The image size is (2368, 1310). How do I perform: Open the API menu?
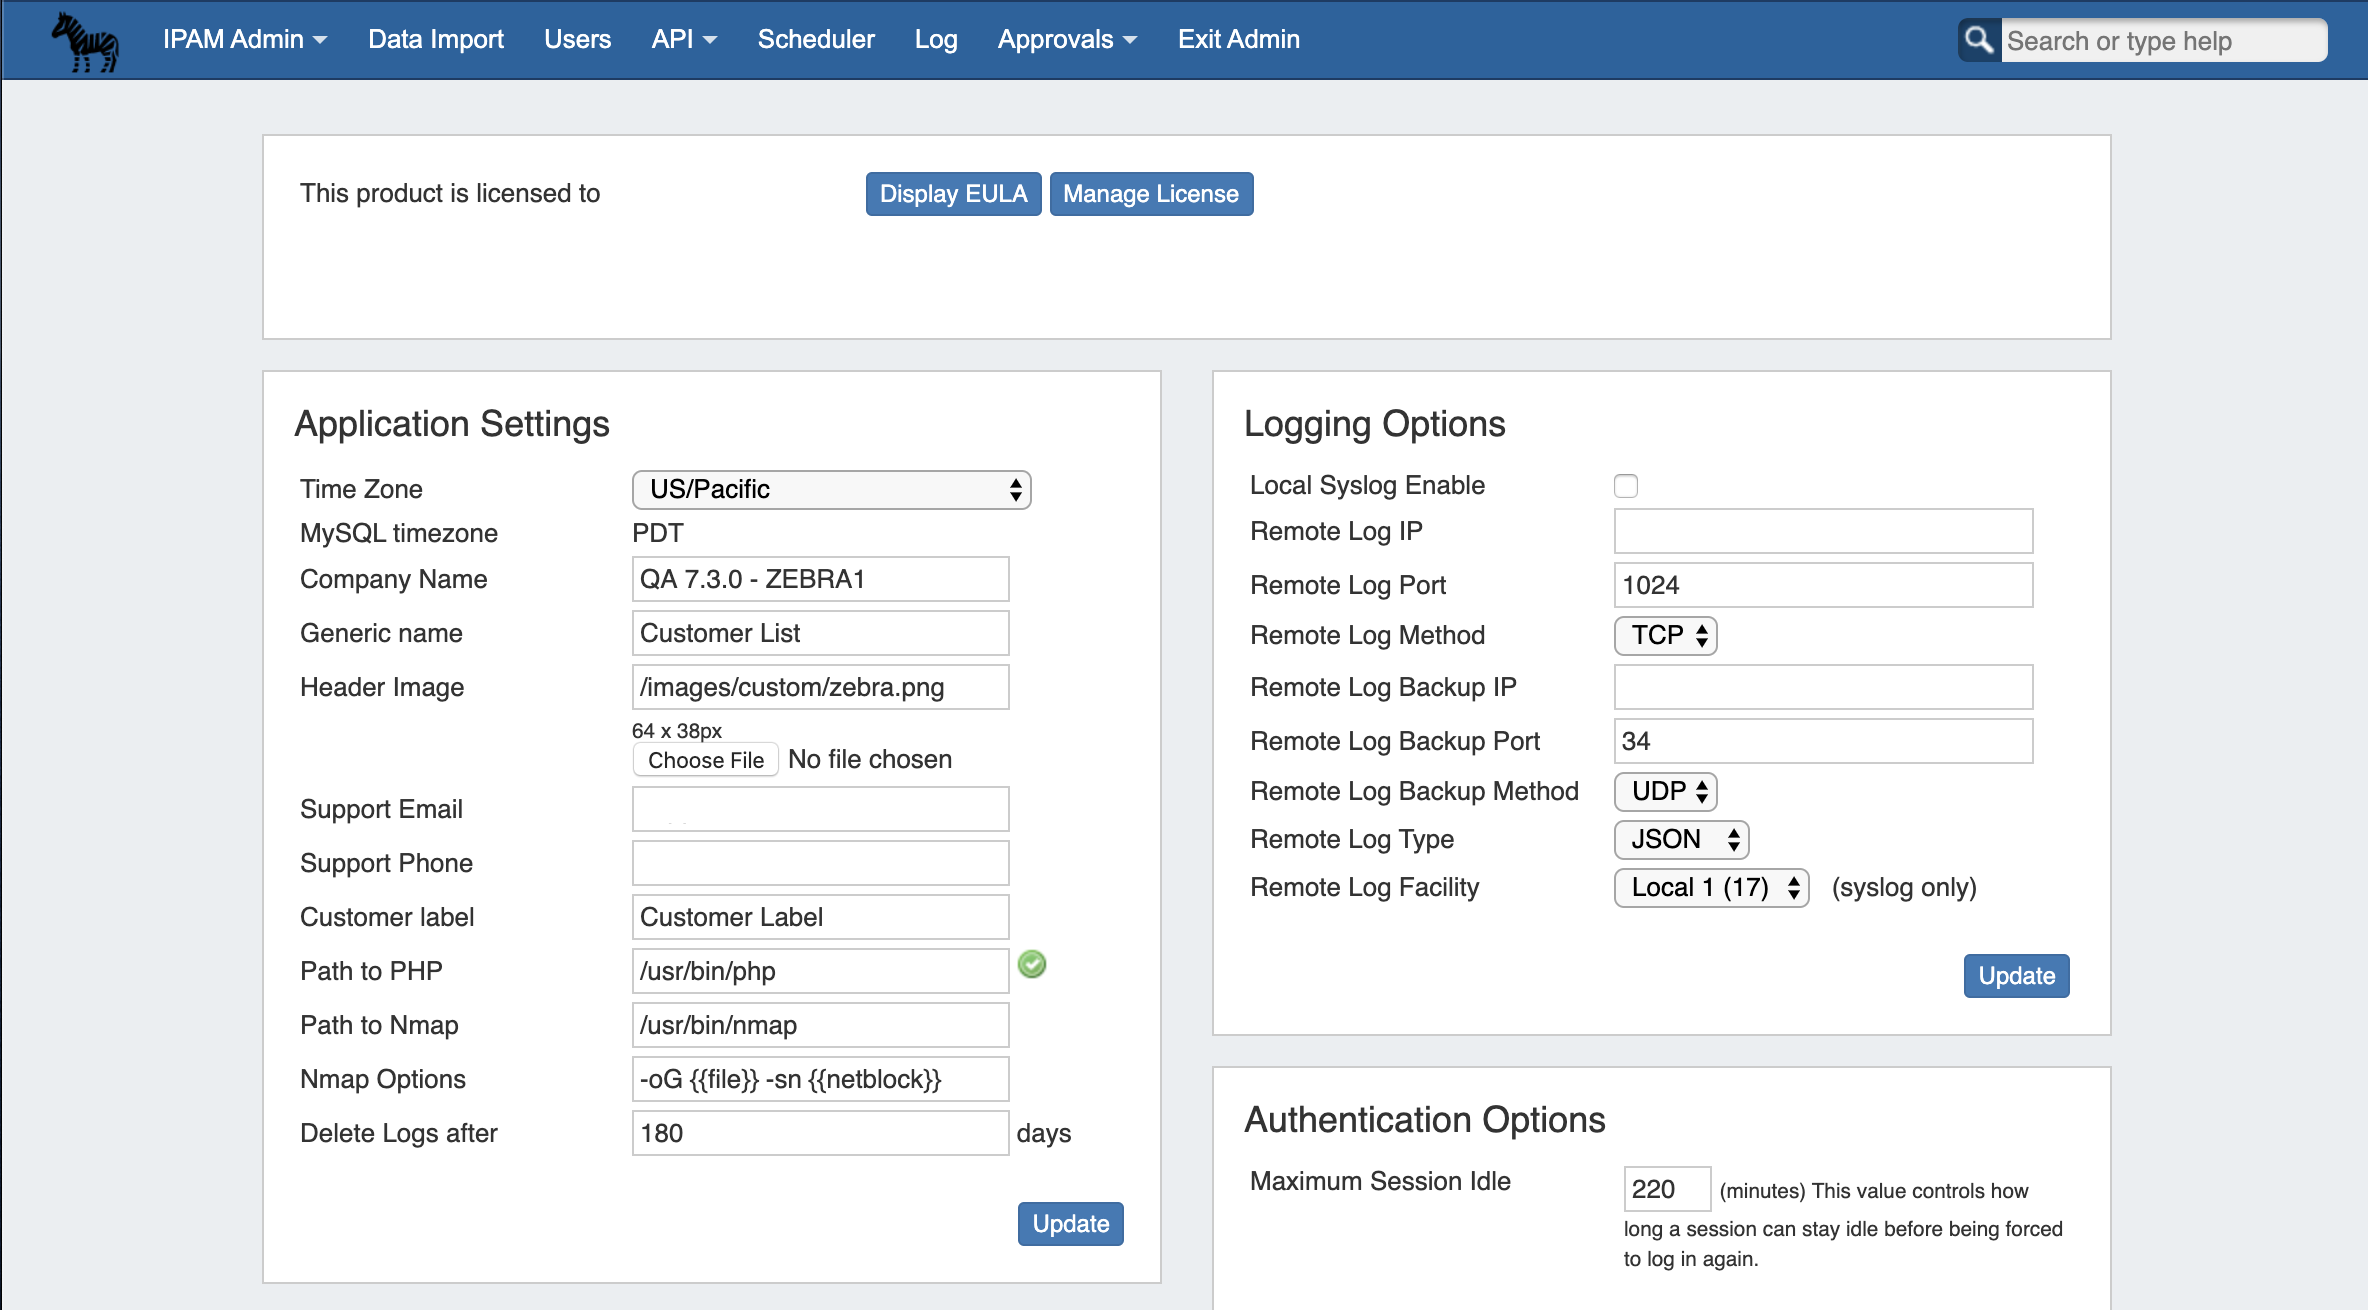pos(684,39)
